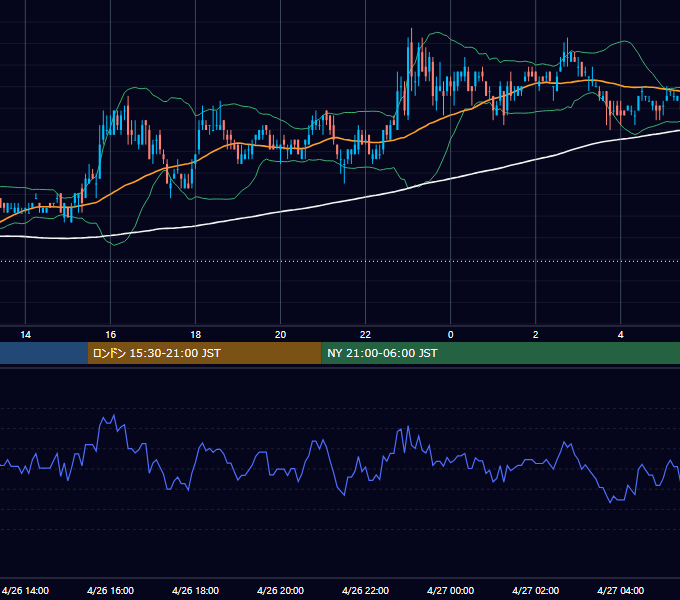This screenshot has width=680, height=600.
Task: Click the 4/26 20:00 date label
Action: tap(281, 590)
